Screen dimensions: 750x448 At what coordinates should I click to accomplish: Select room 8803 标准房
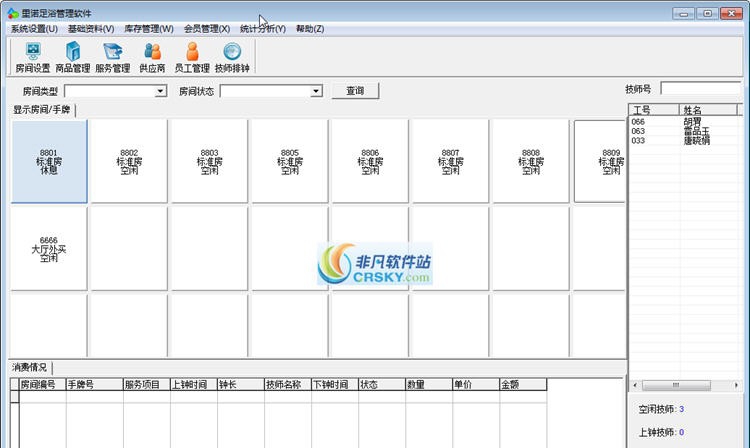point(210,161)
